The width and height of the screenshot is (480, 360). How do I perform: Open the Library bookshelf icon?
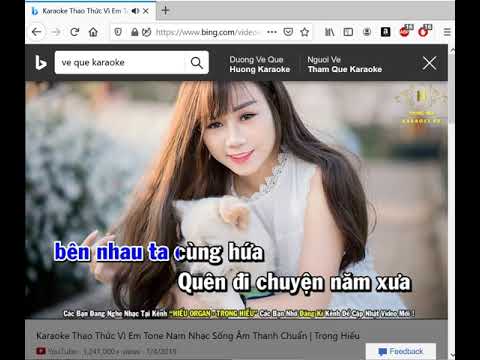tap(329, 32)
